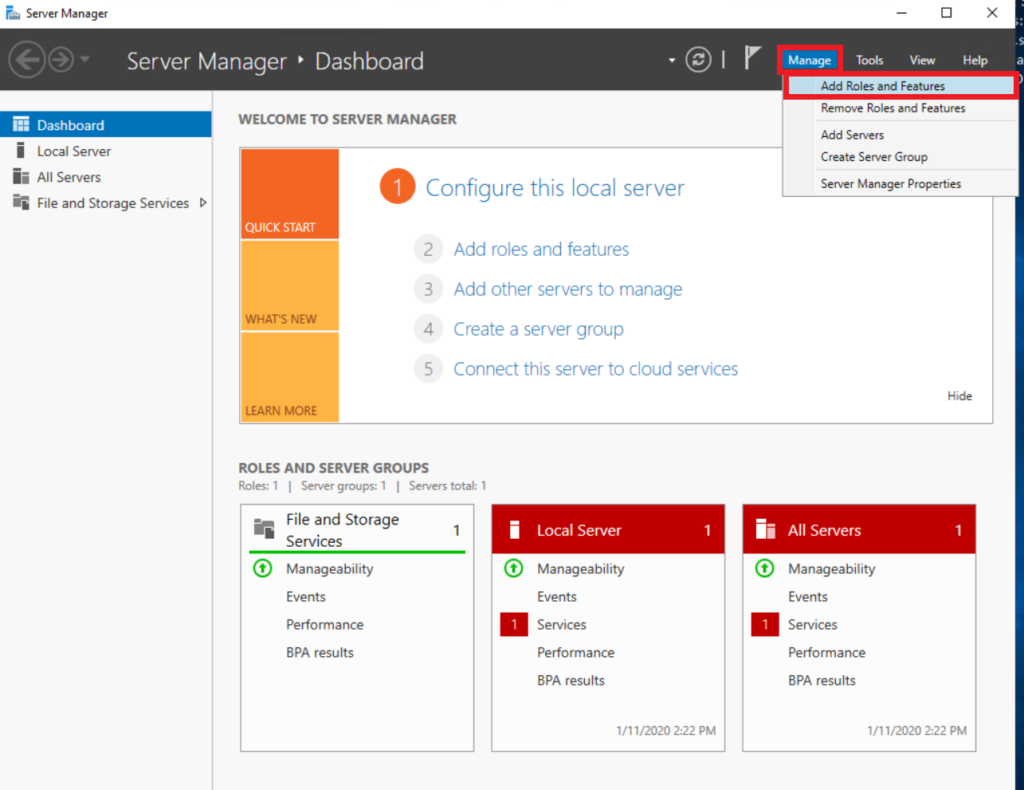Click Manageability status icon in All Servers

click(x=764, y=569)
